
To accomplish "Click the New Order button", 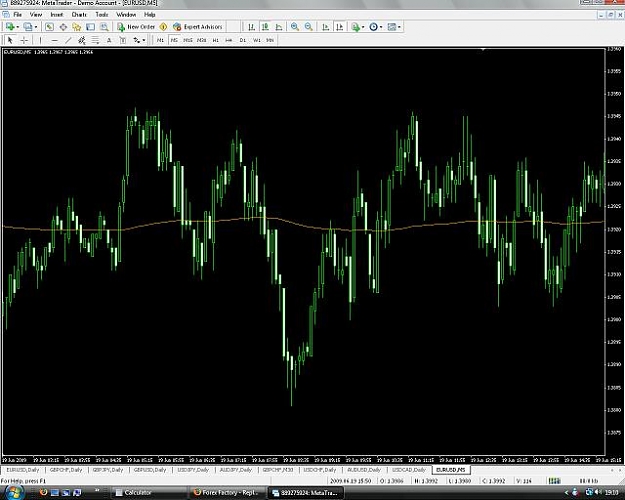I will pos(136,27).
